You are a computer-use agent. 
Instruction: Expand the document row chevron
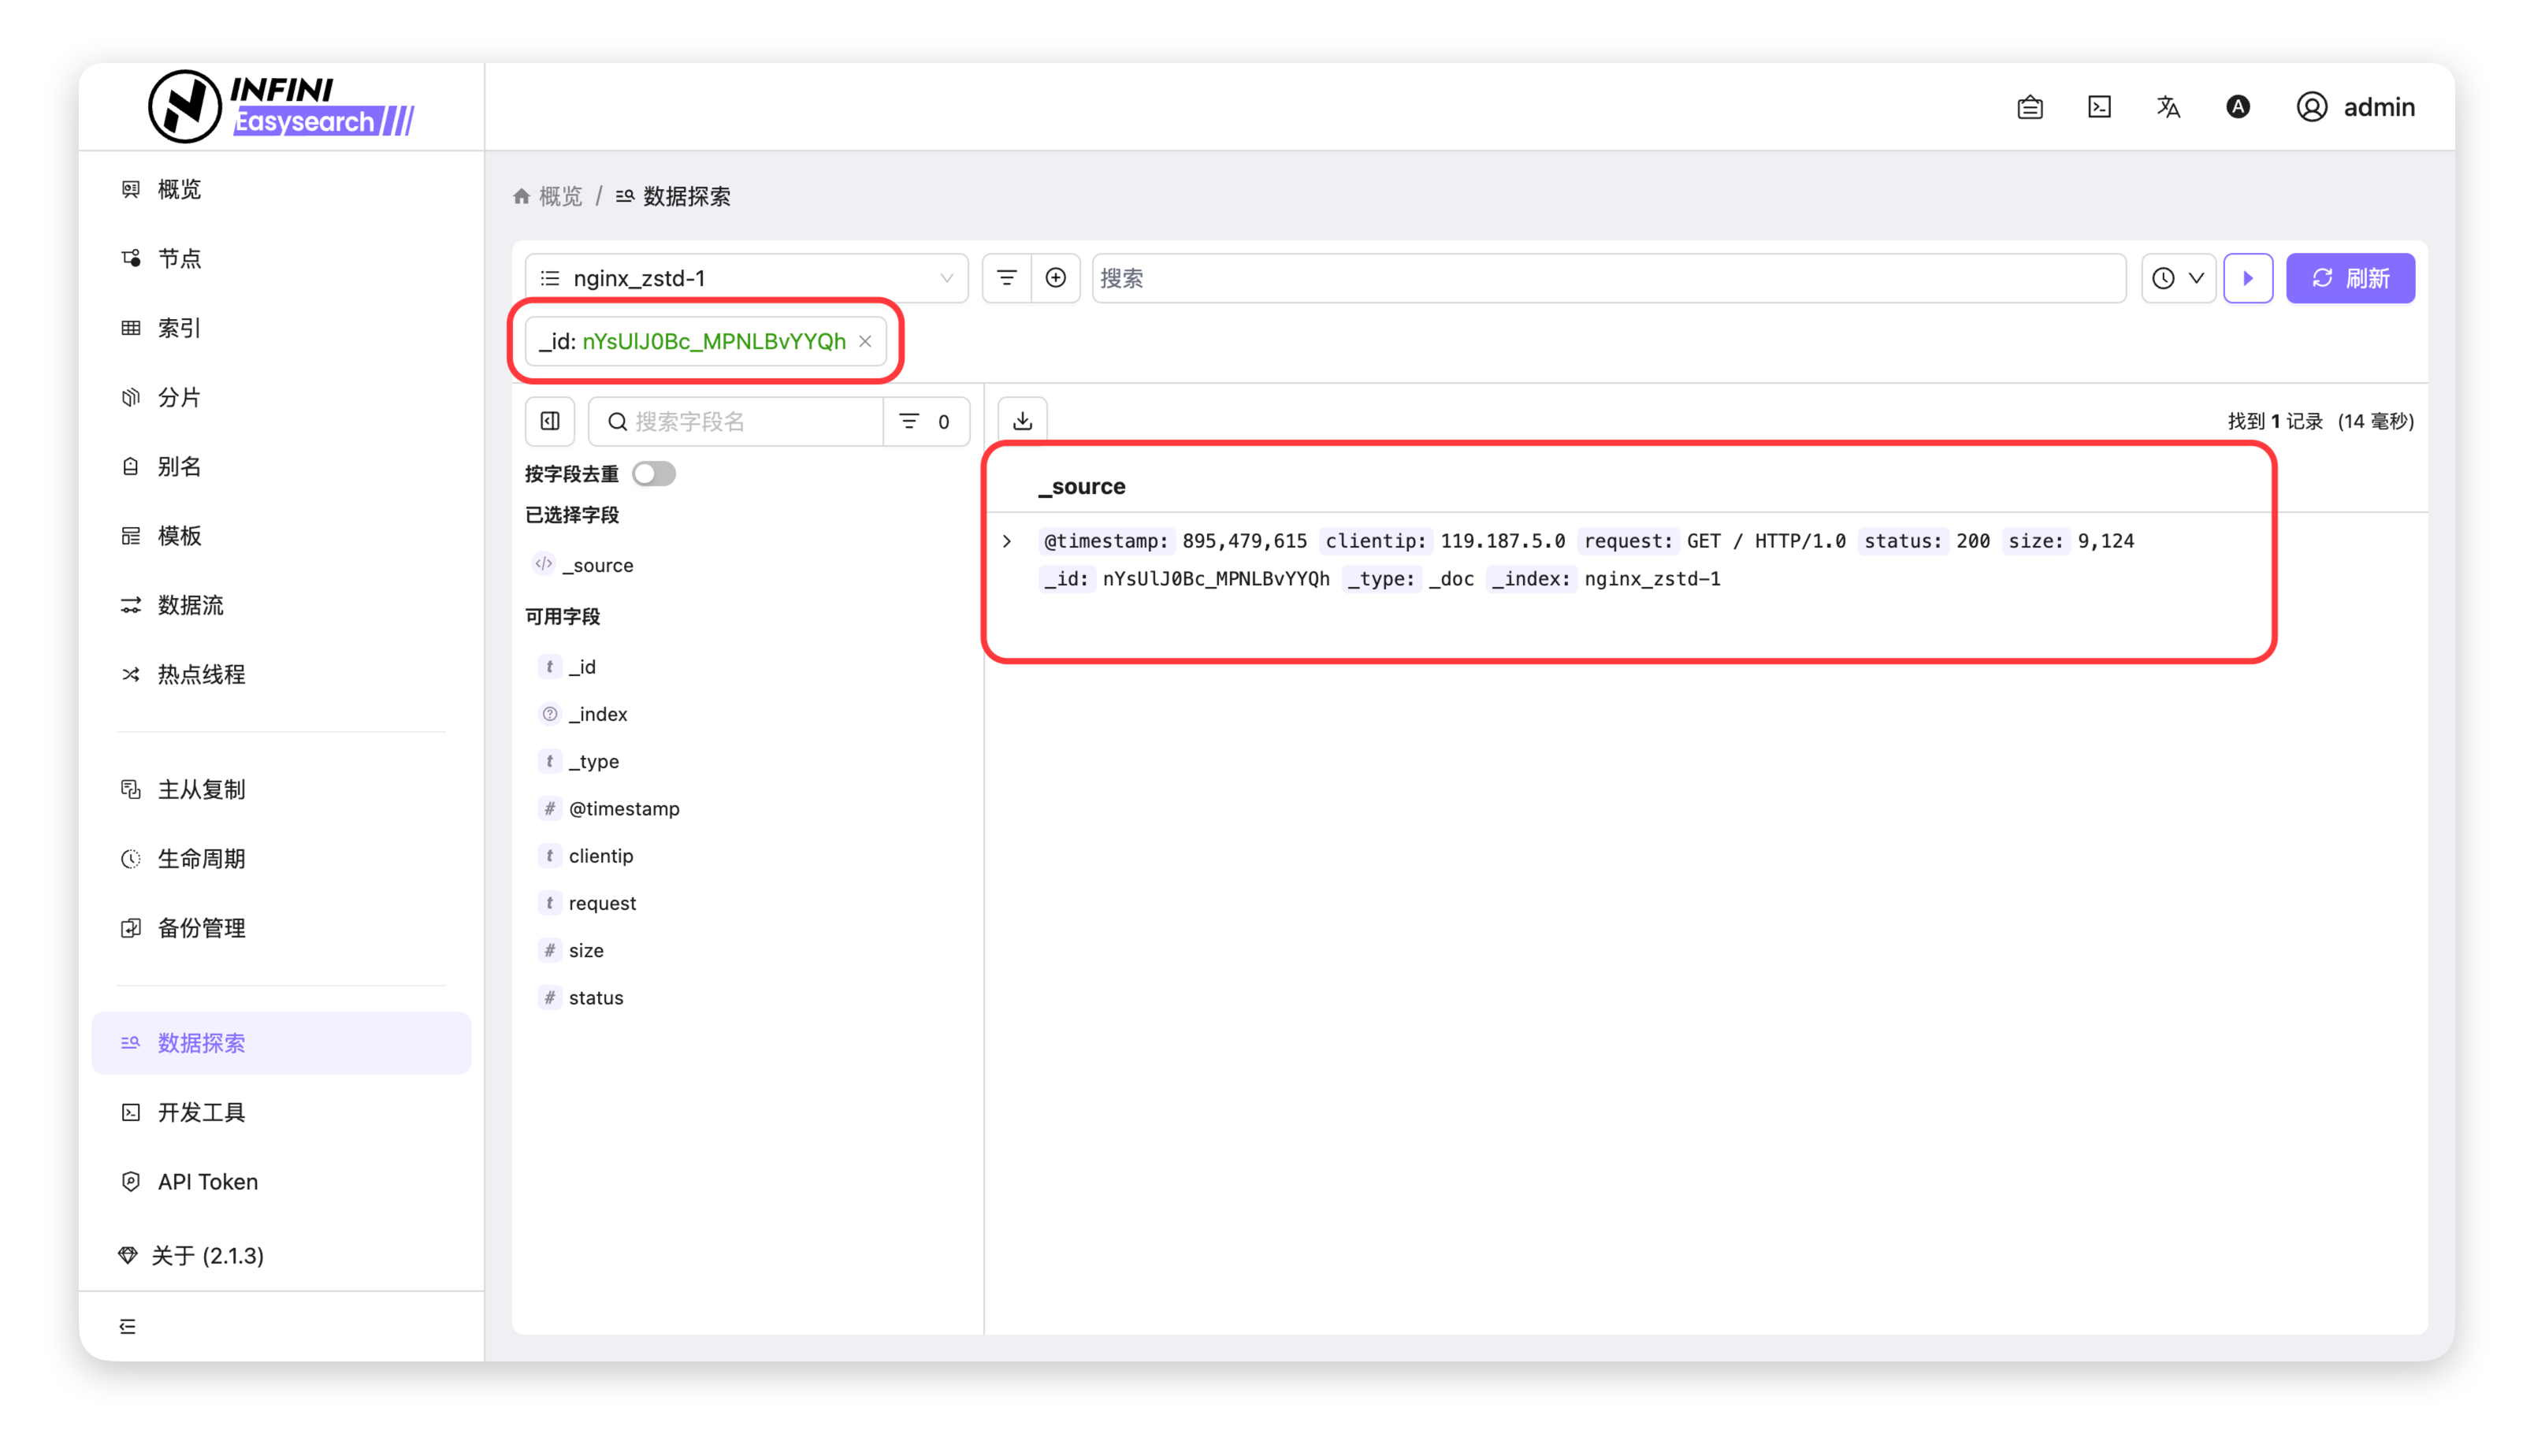pos(1007,541)
